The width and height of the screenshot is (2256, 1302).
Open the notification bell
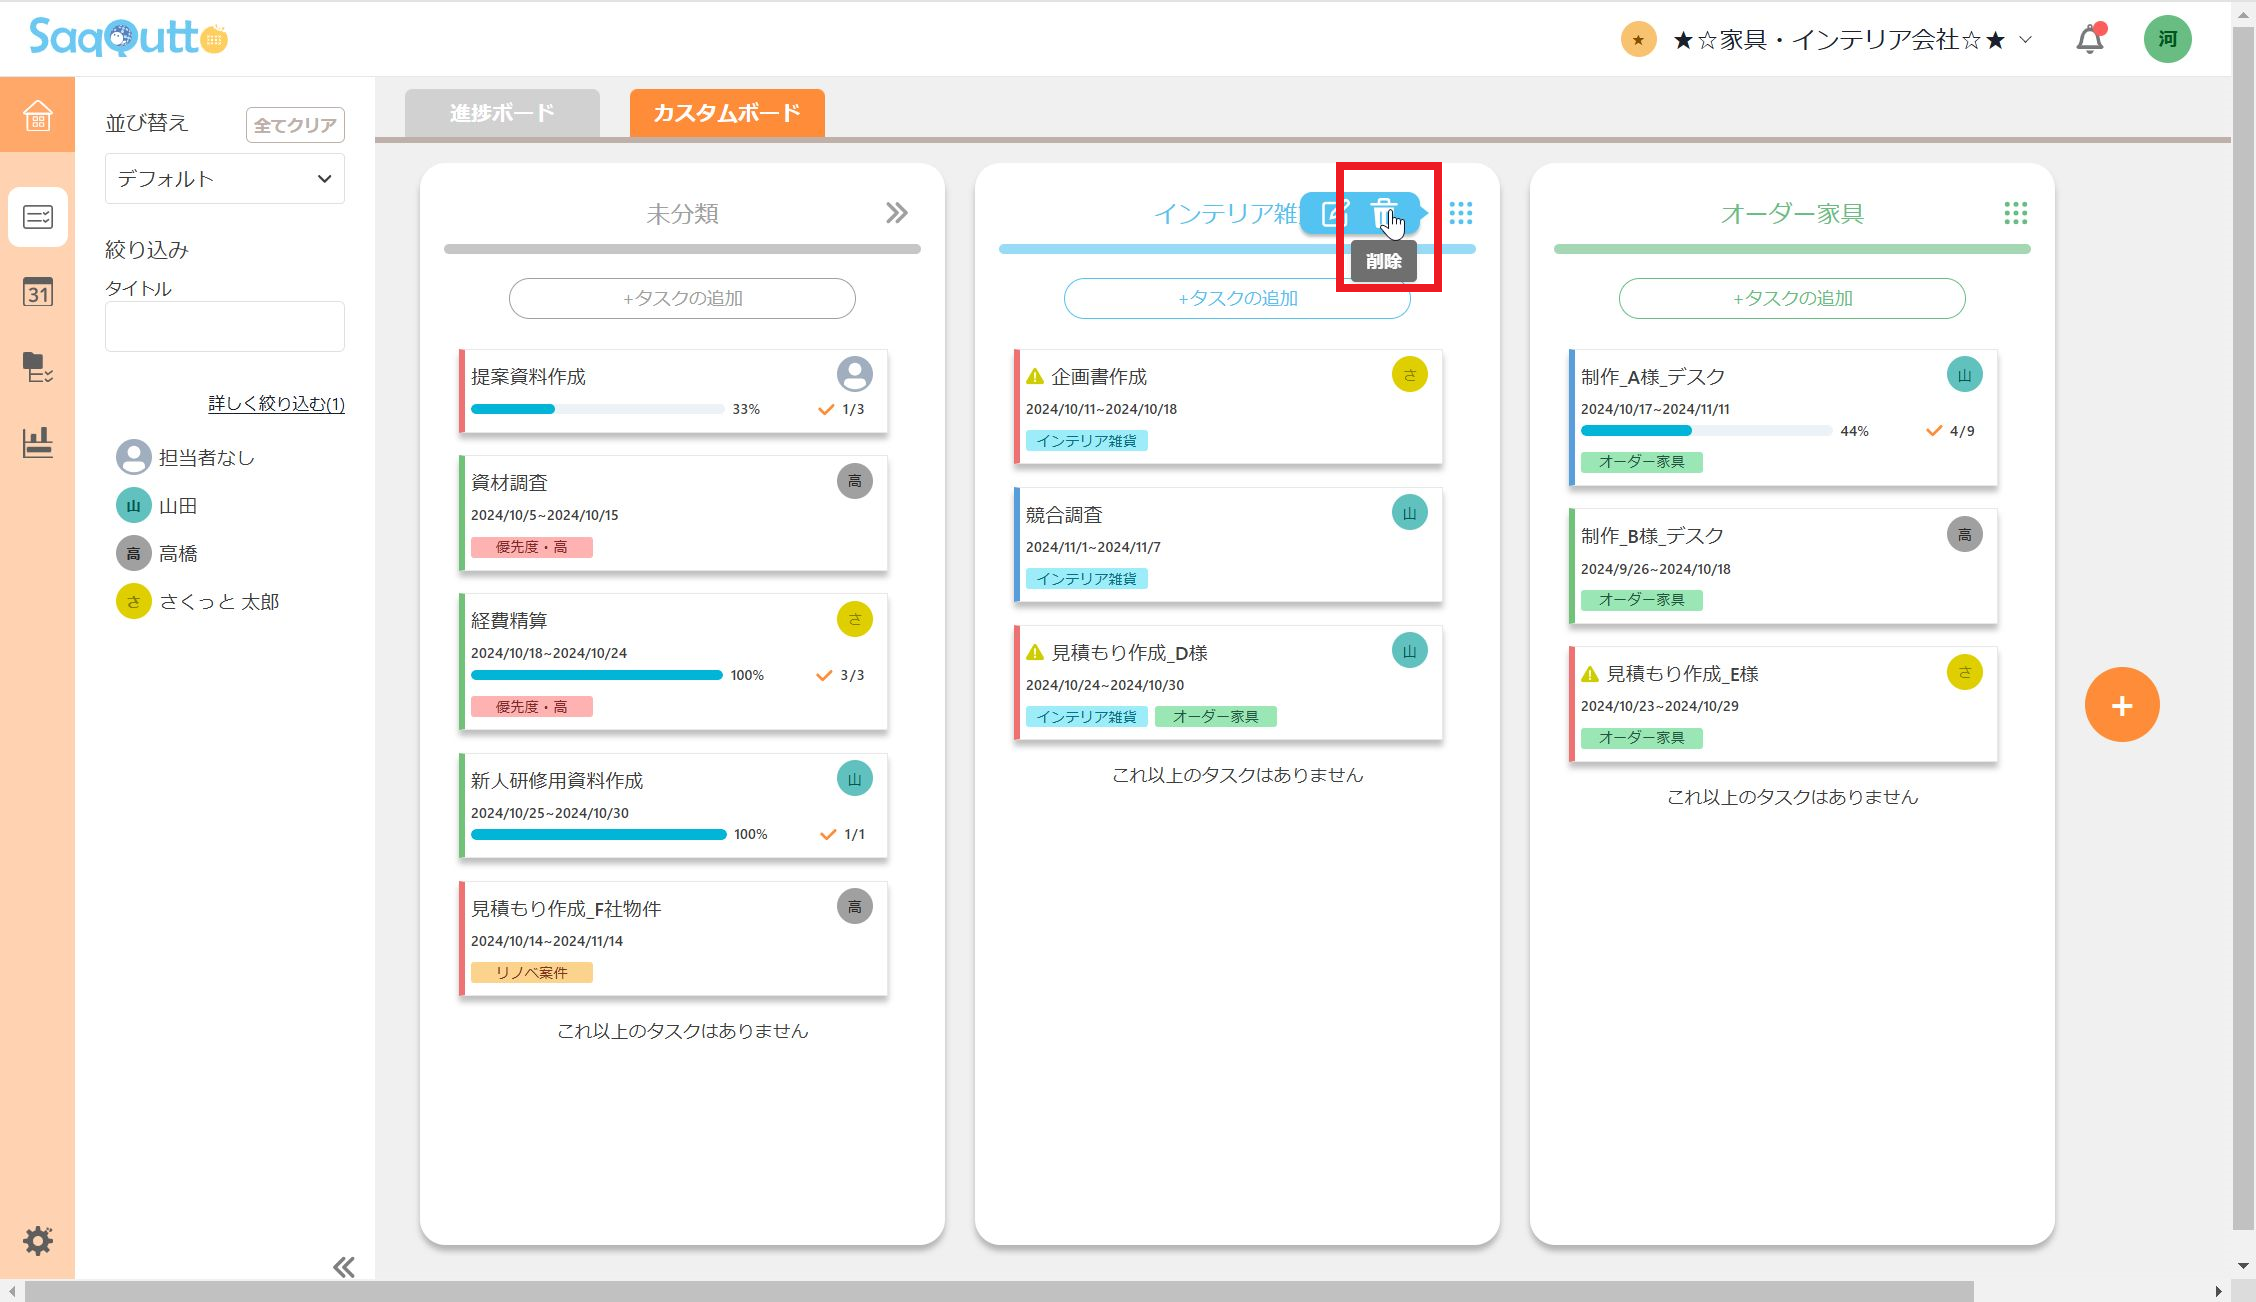[2089, 40]
